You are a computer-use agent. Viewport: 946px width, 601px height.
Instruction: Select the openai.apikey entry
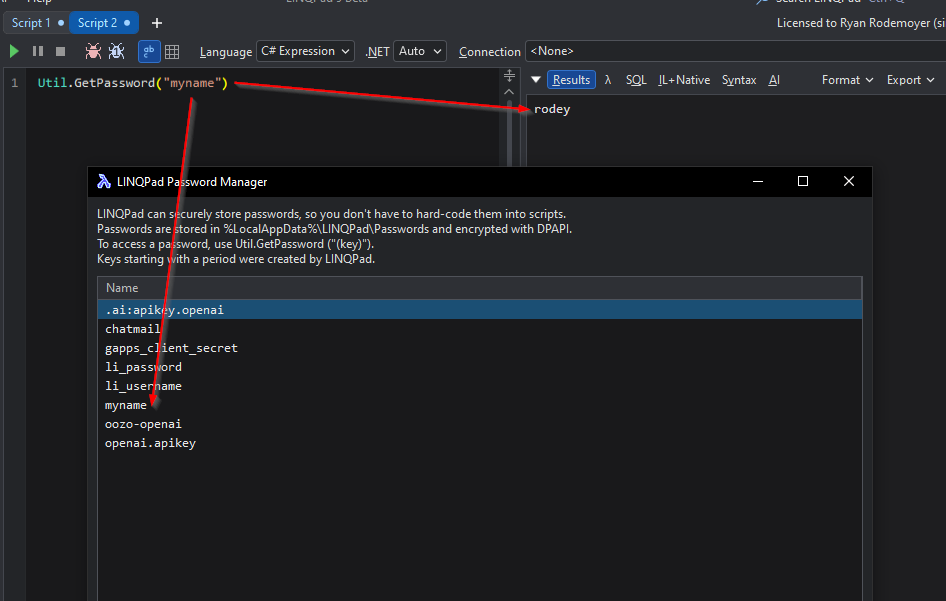click(x=480, y=443)
